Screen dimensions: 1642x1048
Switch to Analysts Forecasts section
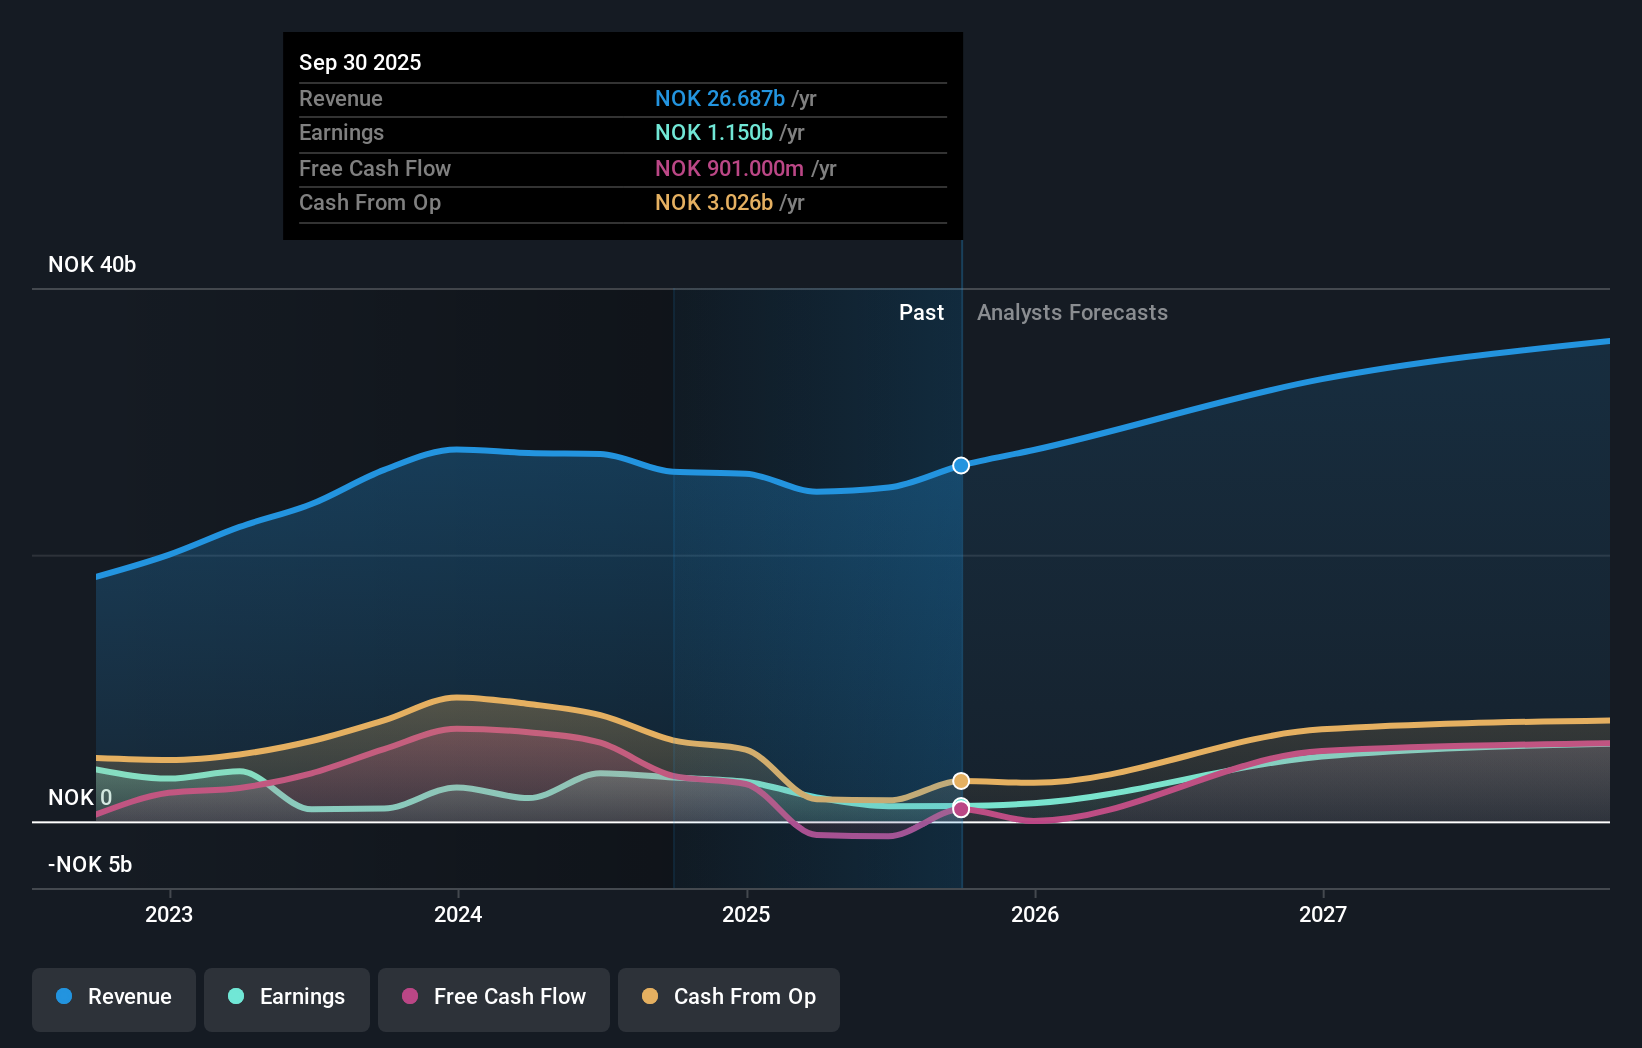click(1071, 312)
